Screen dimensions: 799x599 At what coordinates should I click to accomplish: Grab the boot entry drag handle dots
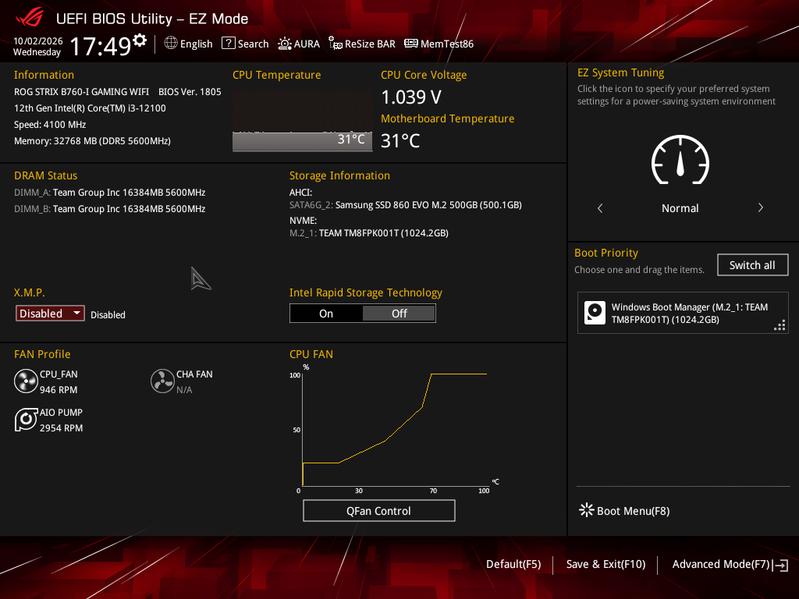[x=780, y=325]
